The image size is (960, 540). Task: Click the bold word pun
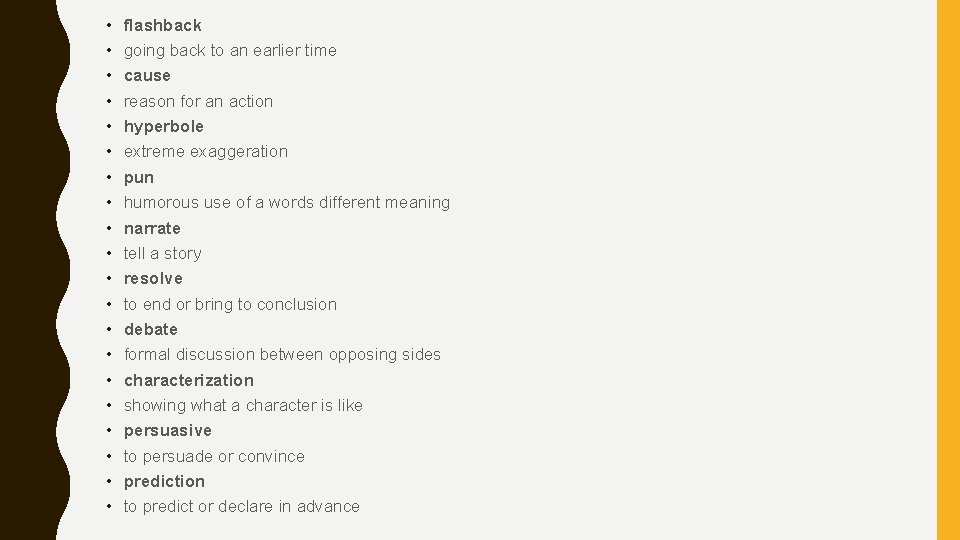tap(138, 178)
